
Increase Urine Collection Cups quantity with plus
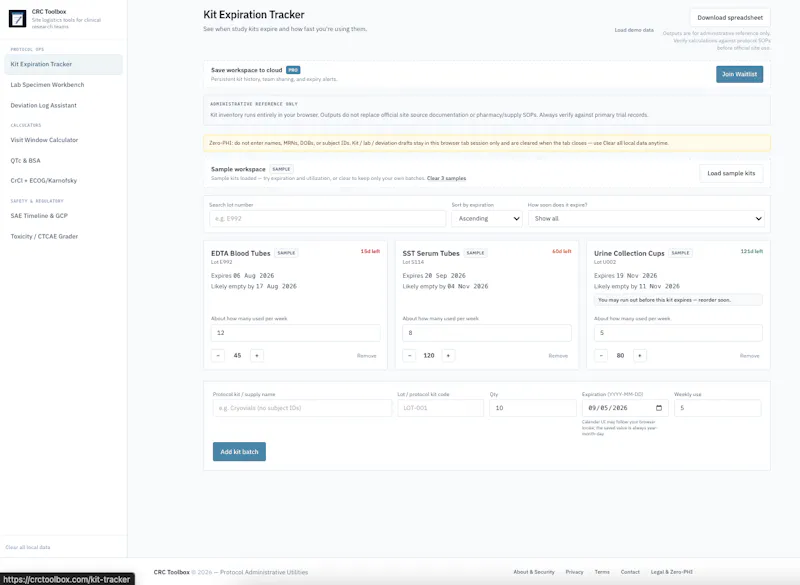[x=640, y=355]
